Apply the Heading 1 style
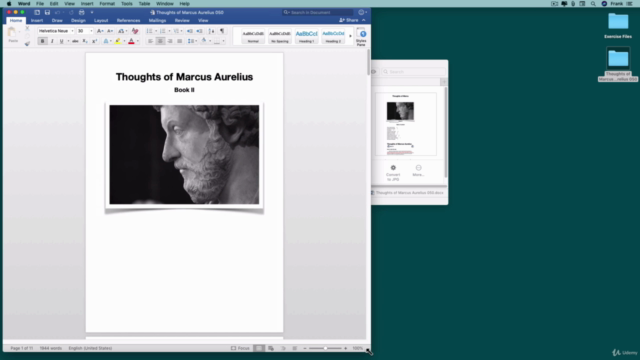Screen dimensions: 640x360 307,36
